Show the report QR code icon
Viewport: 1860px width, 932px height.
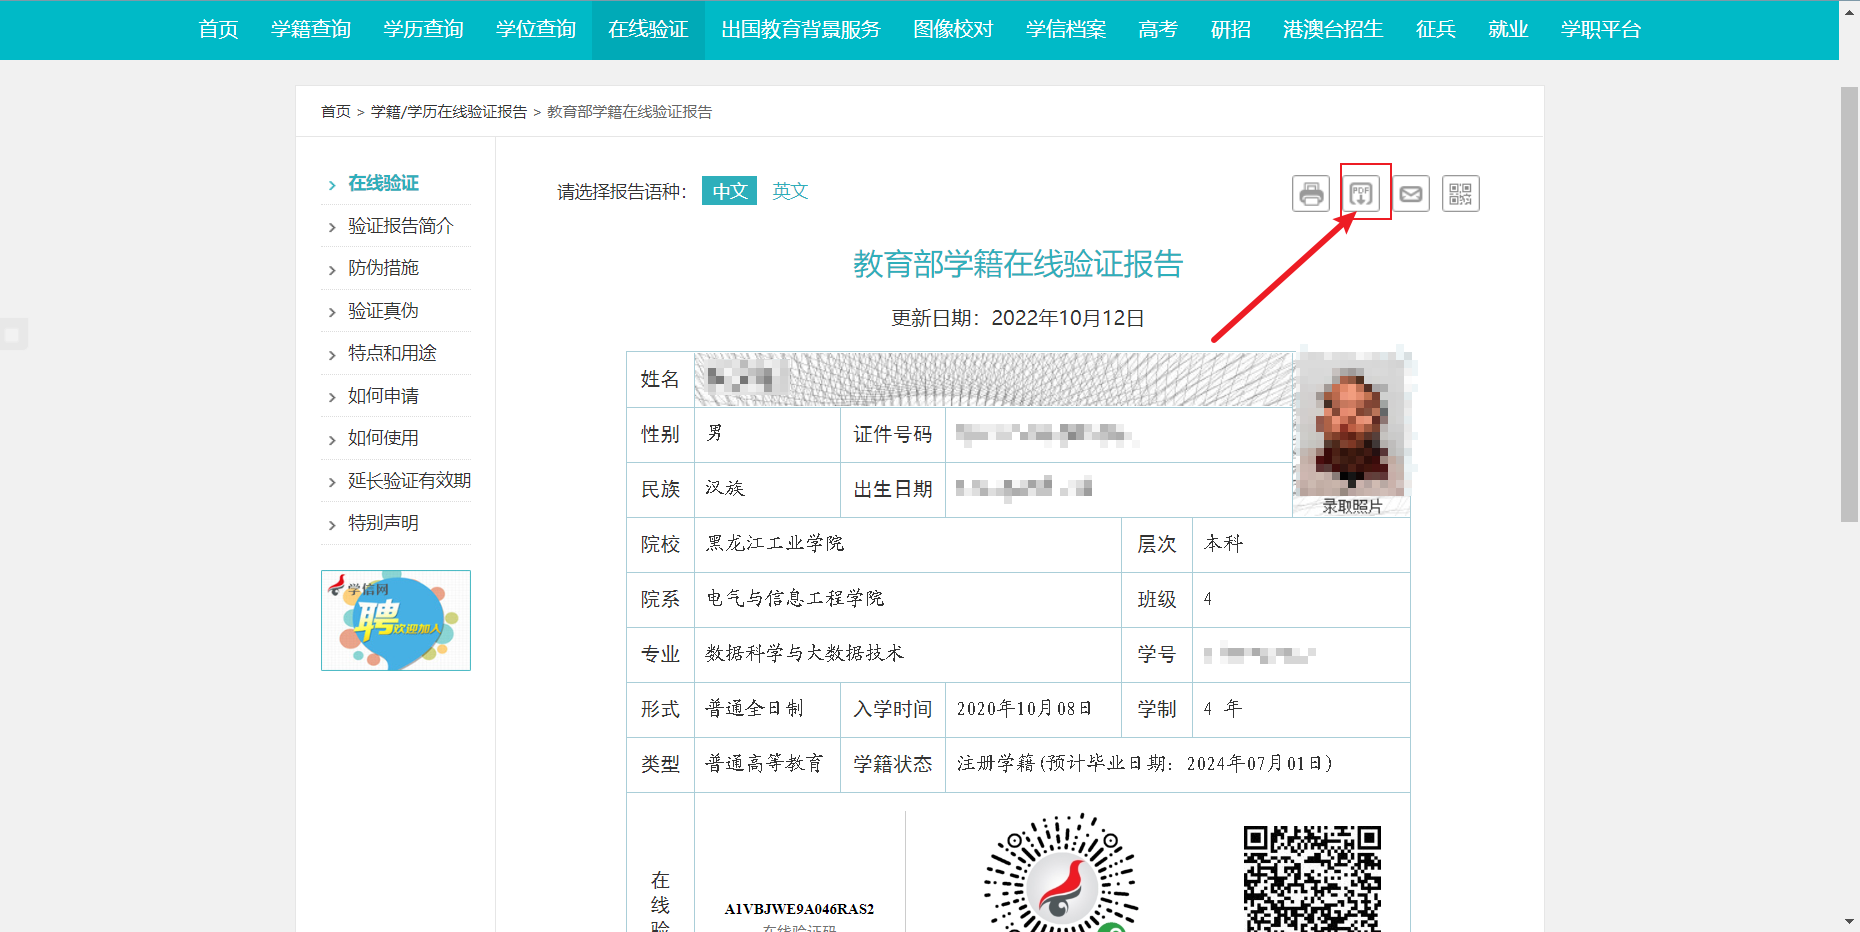pos(1461,193)
